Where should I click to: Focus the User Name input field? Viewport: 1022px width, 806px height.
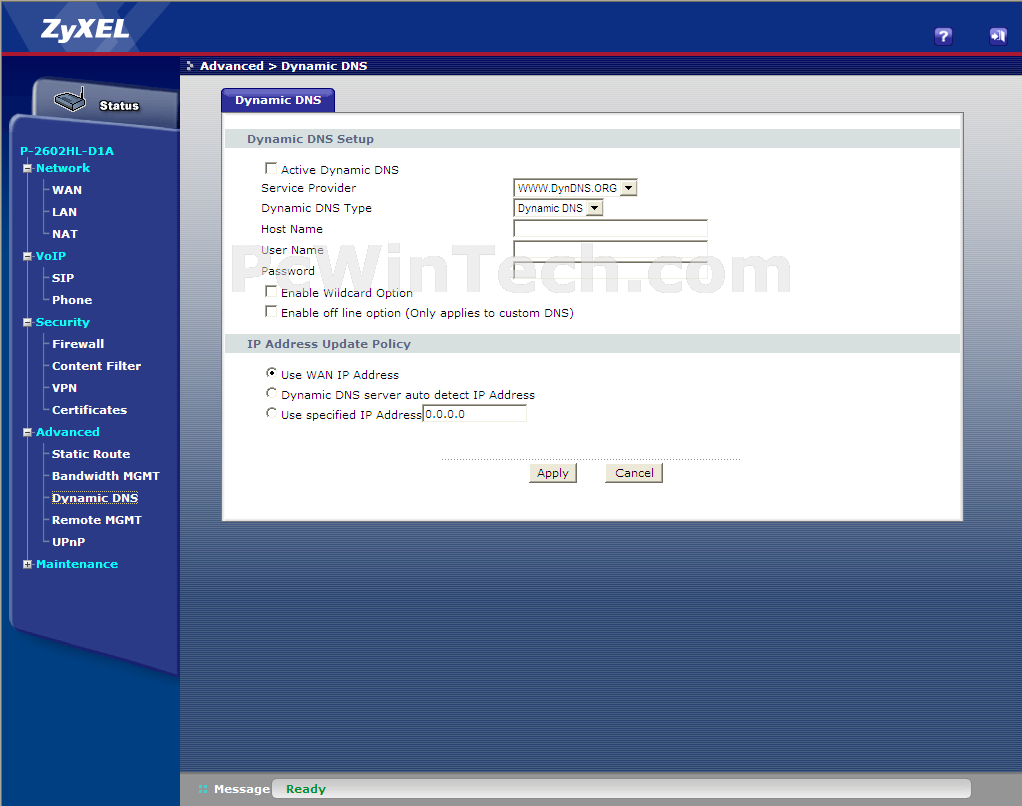pos(611,250)
